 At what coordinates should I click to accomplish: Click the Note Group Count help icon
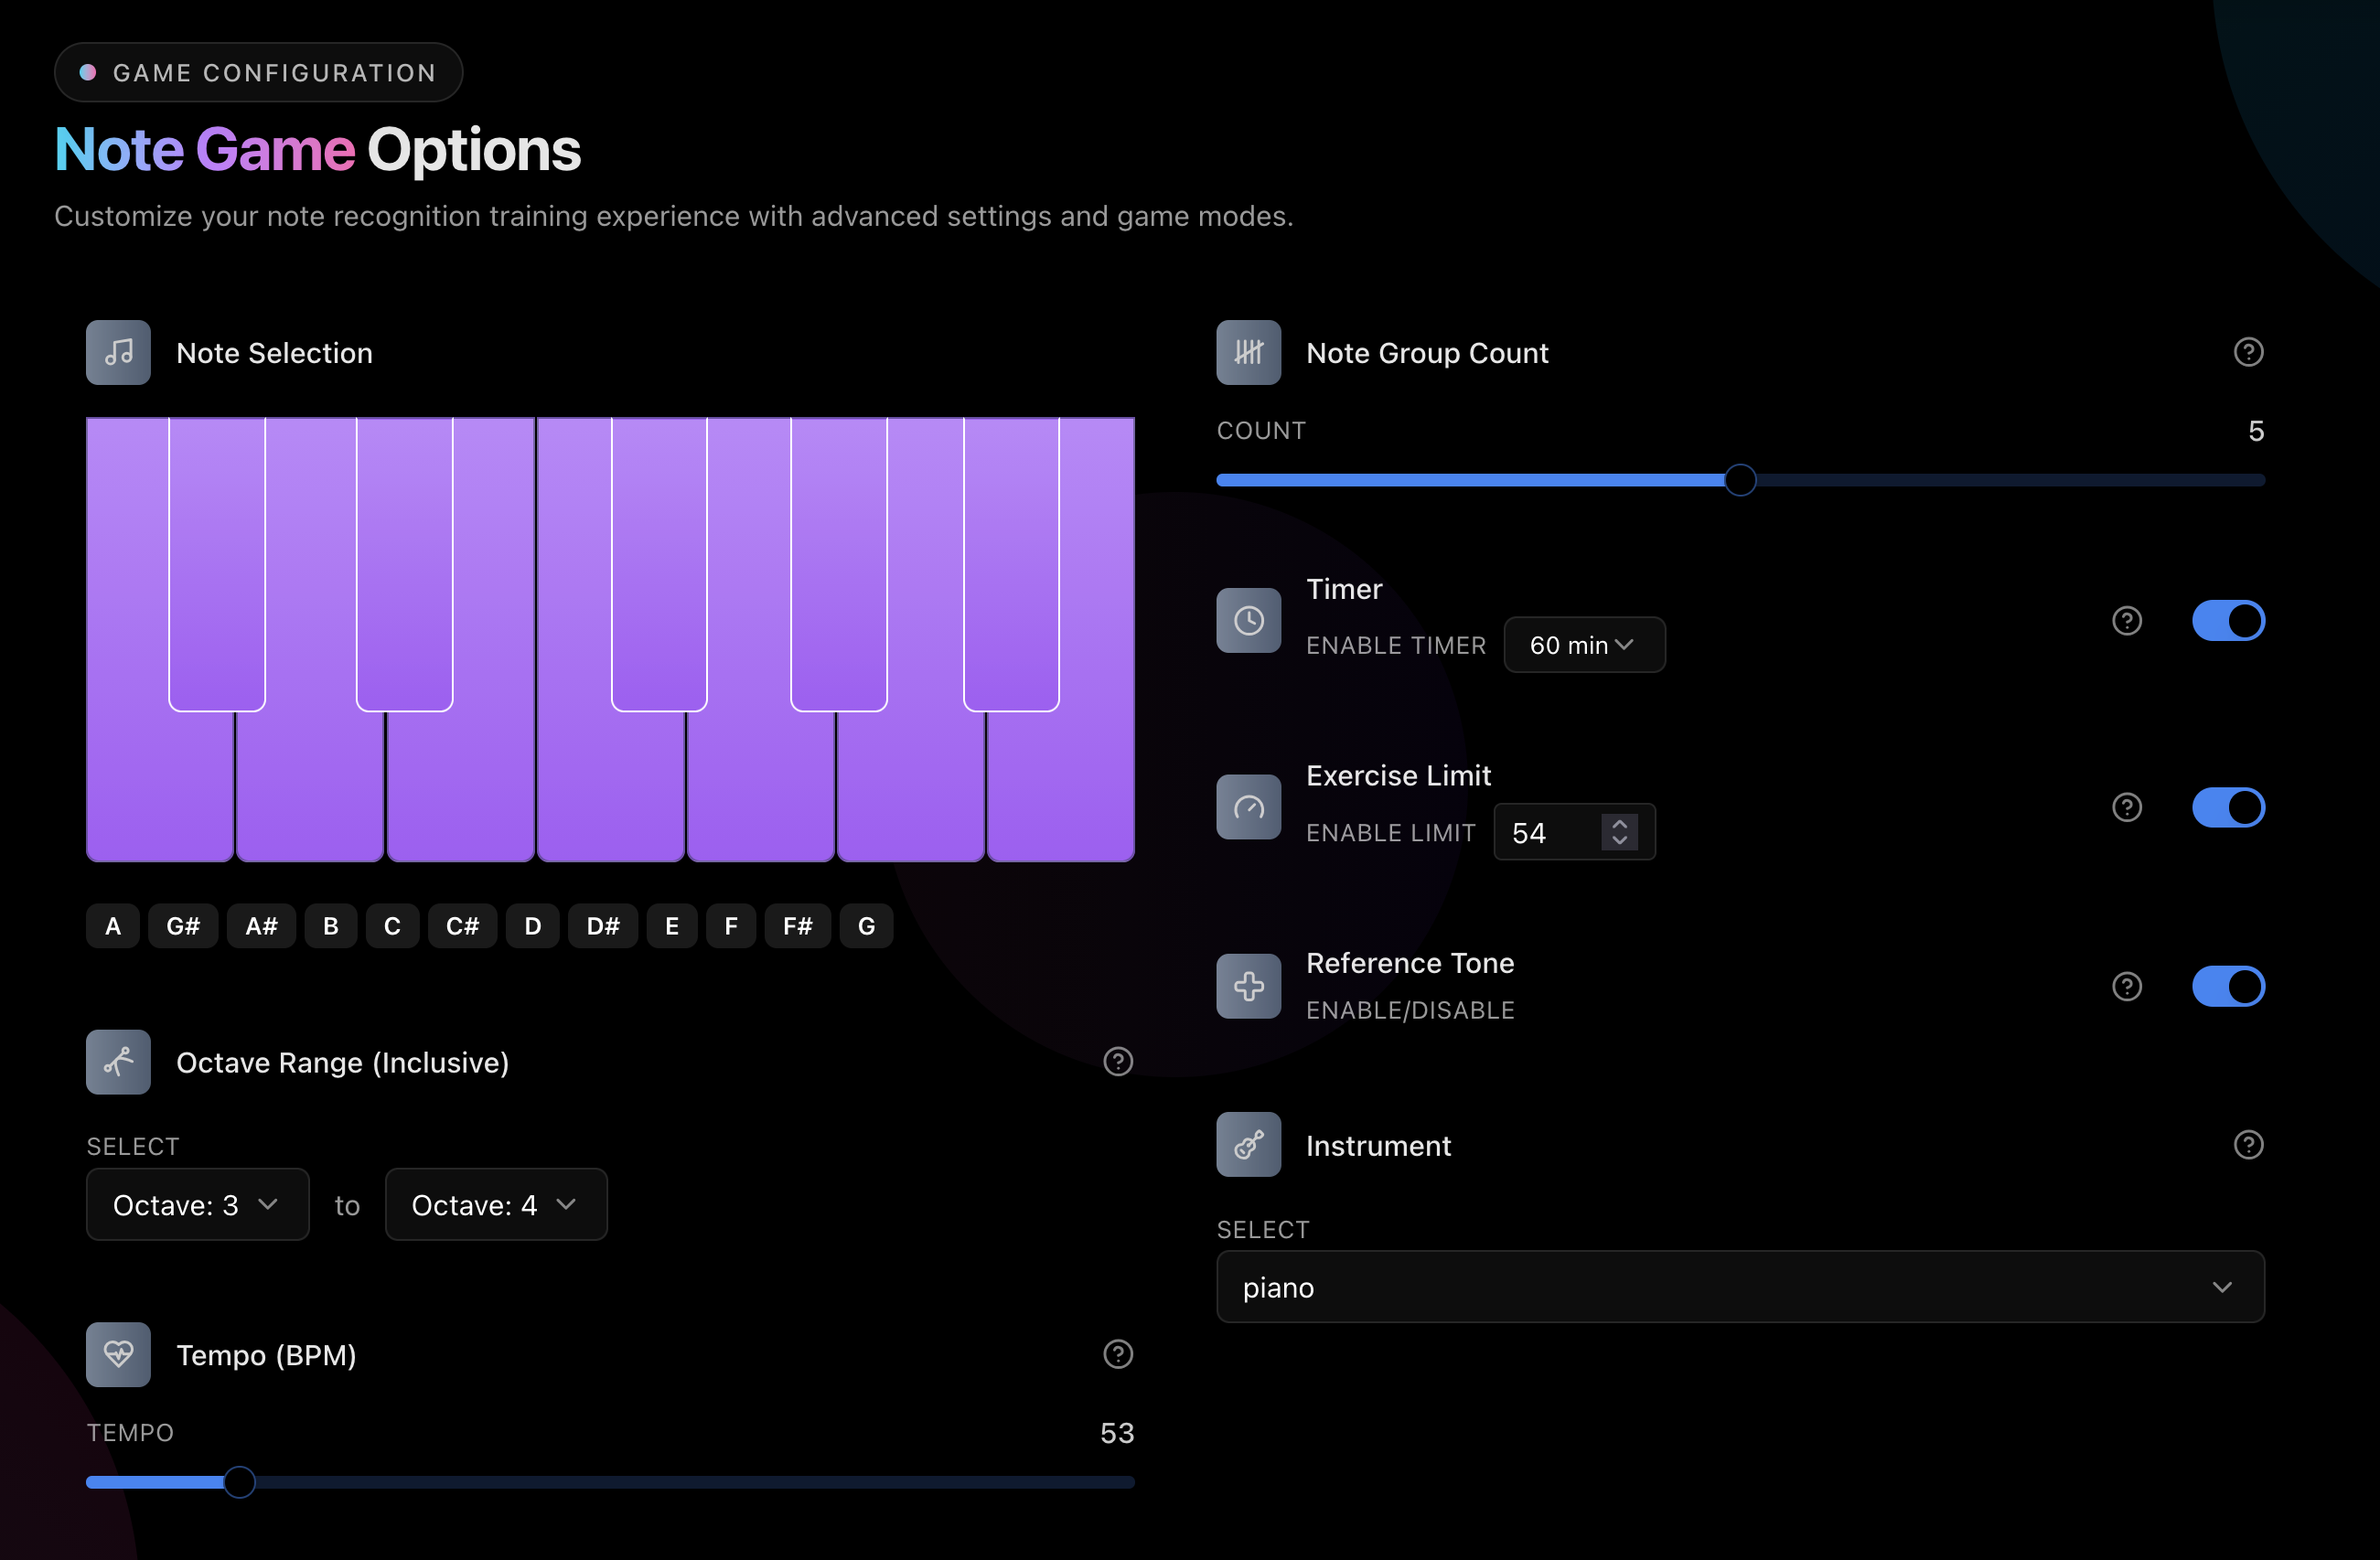(2248, 352)
